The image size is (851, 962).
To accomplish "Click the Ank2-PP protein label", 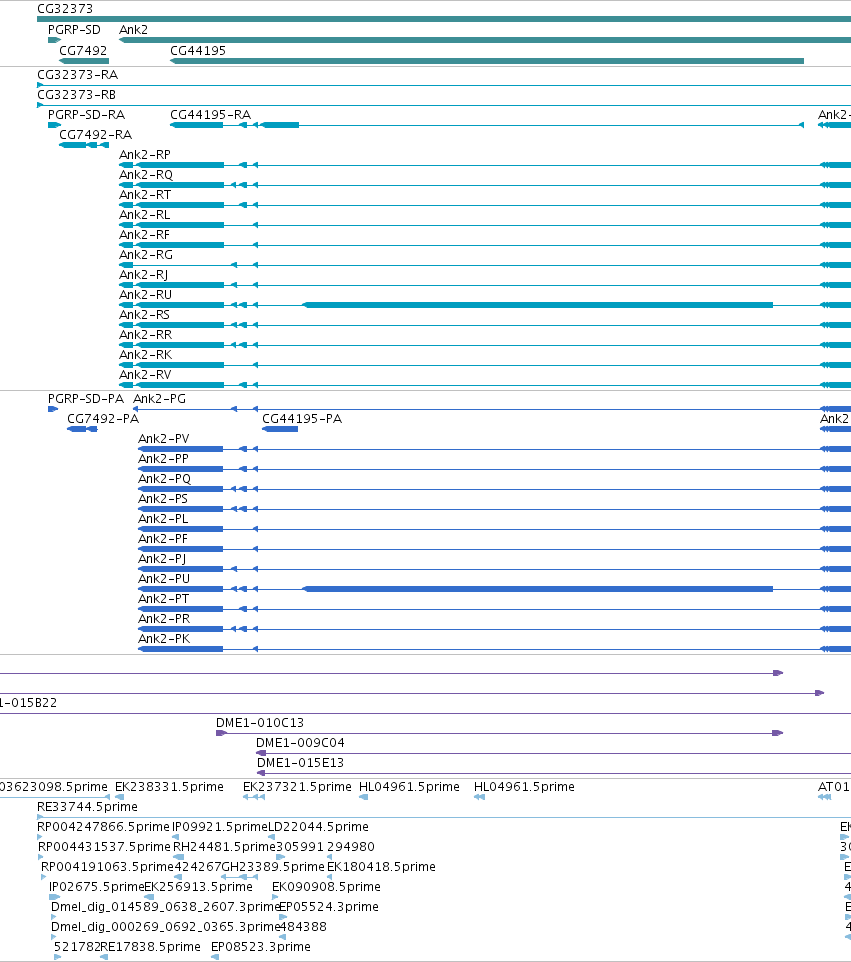I will (x=163, y=459).
